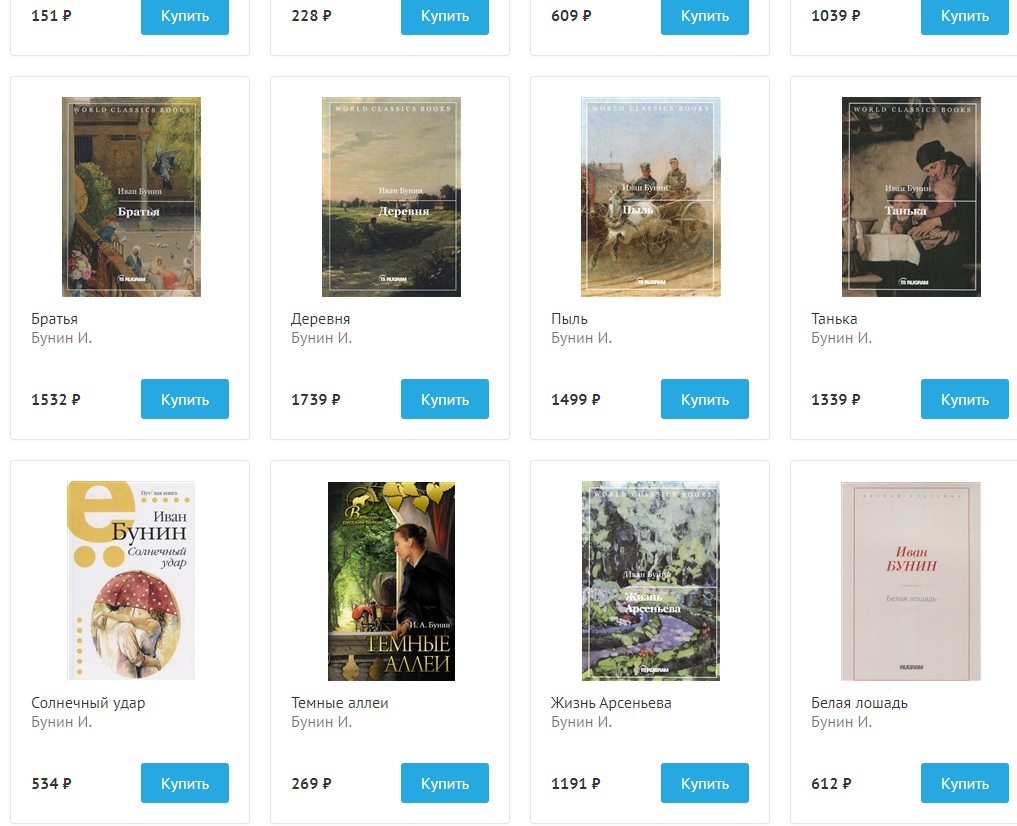The height and width of the screenshot is (826, 1017).
Task: Open the Жизнь Арсеньева cover image
Action: coord(651,581)
